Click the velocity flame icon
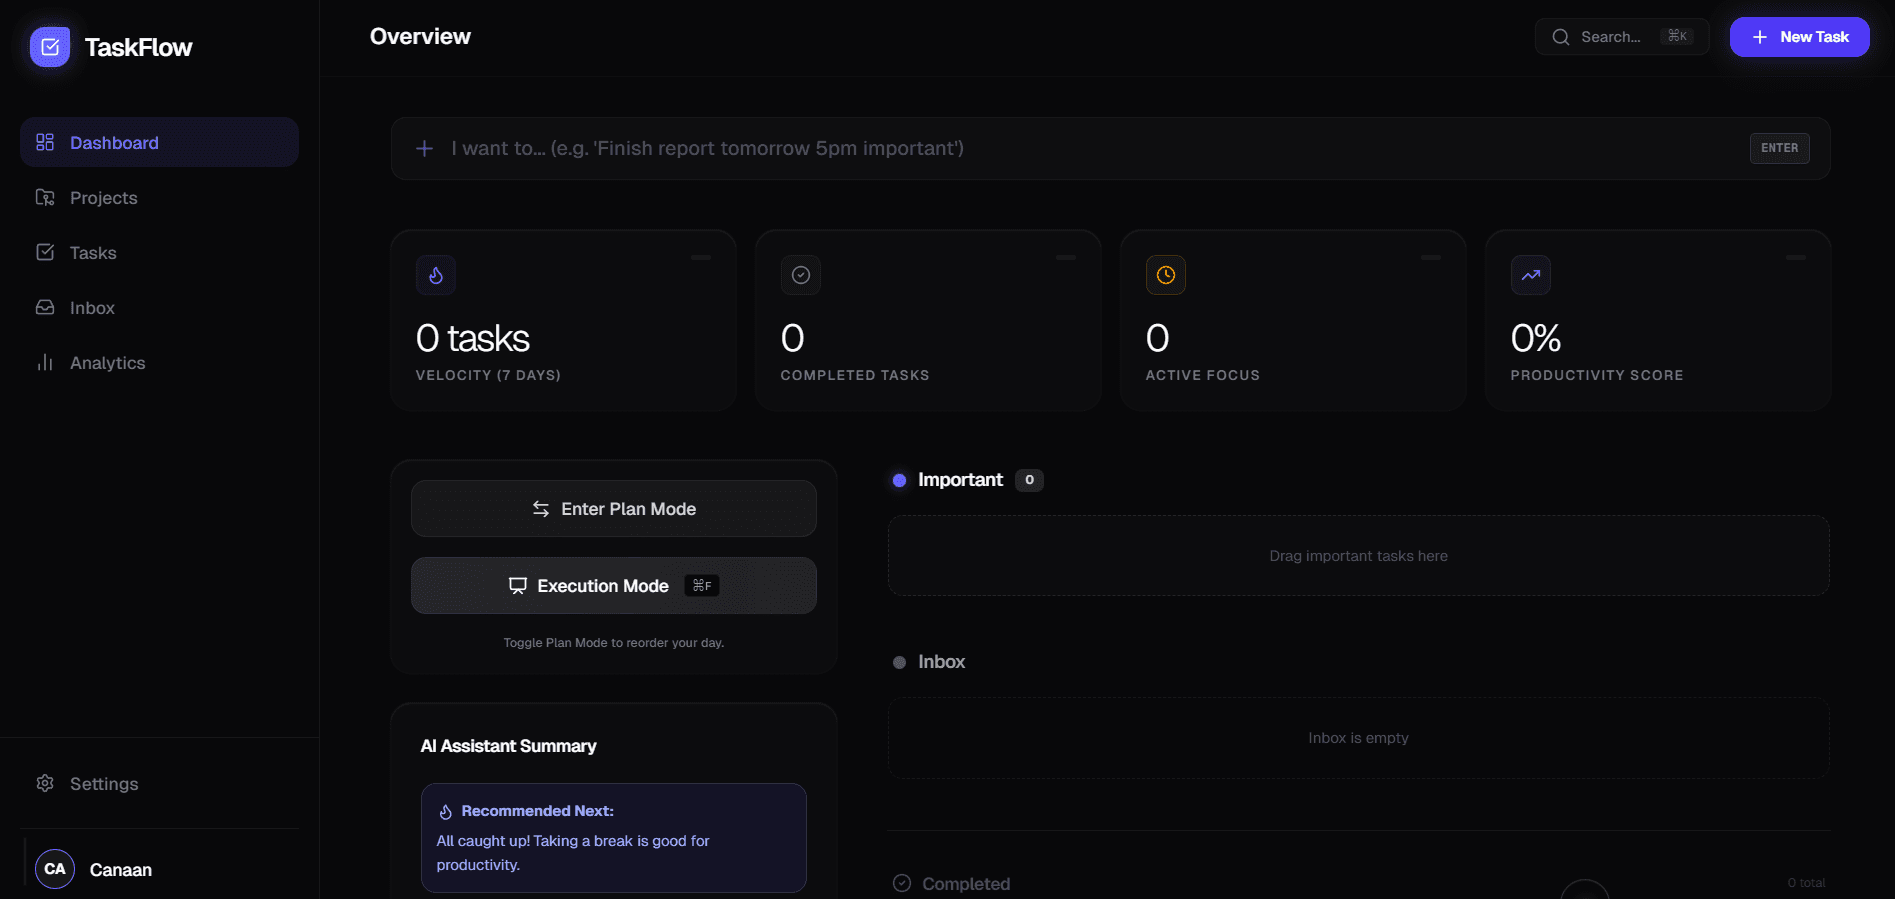Image resolution: width=1895 pixels, height=899 pixels. (x=436, y=275)
